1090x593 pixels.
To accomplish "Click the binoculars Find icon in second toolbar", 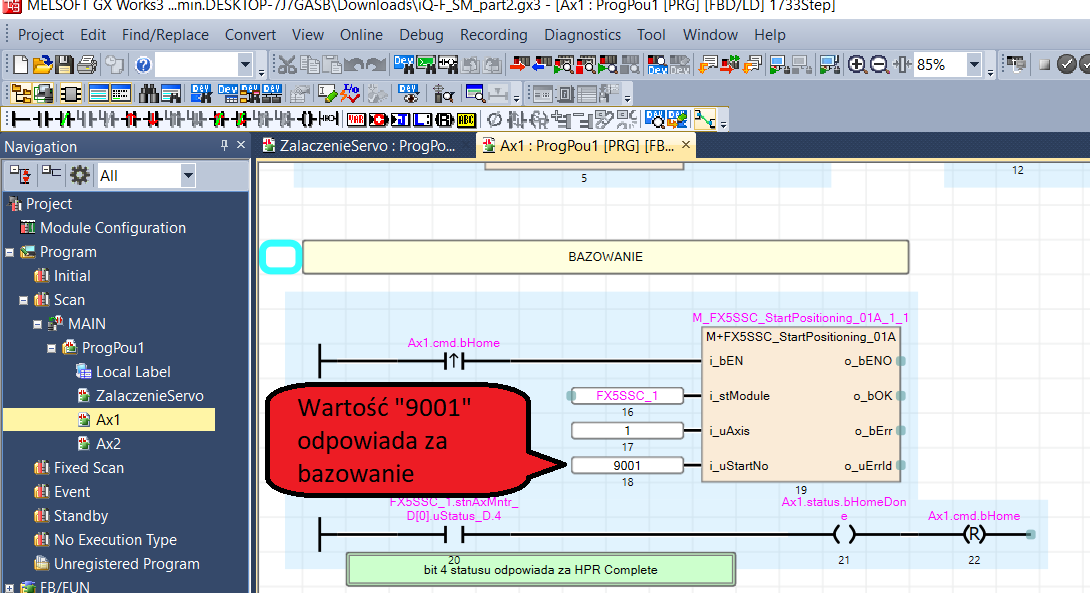I will [149, 93].
